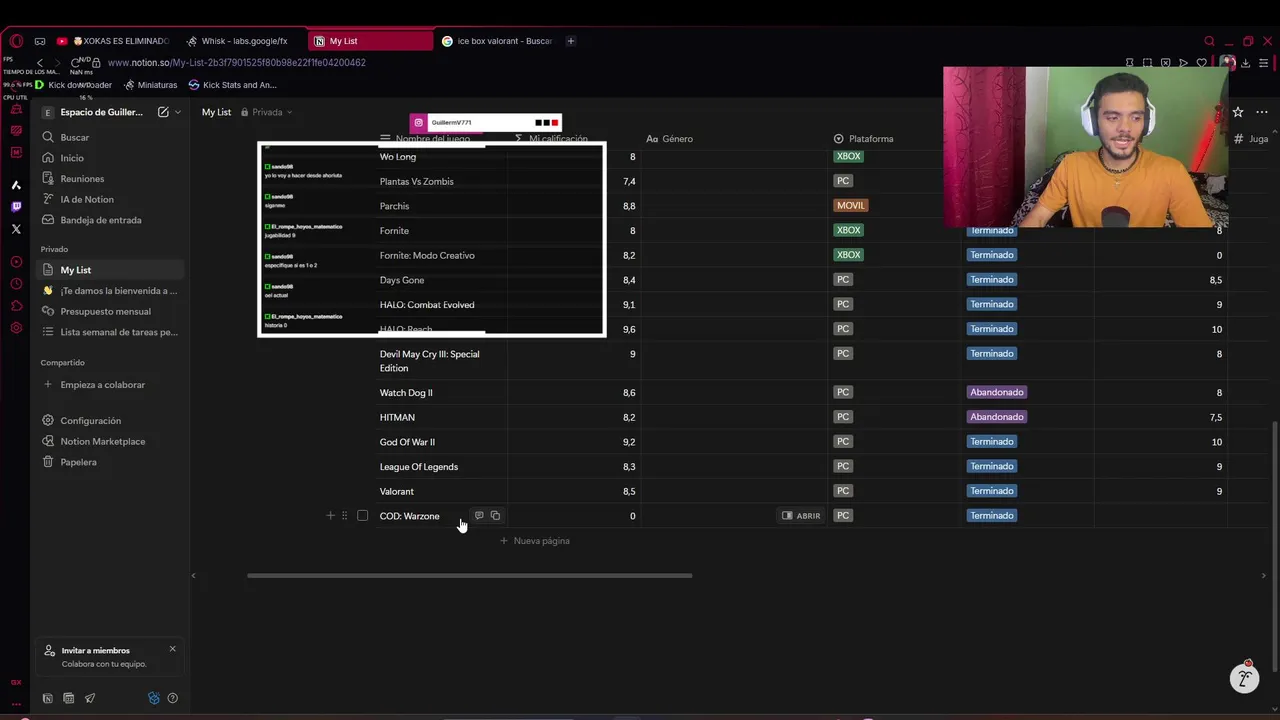Switch to the XOKAS ES ELIMINADO browser tab
This screenshot has height=720, width=1280.
point(114,41)
